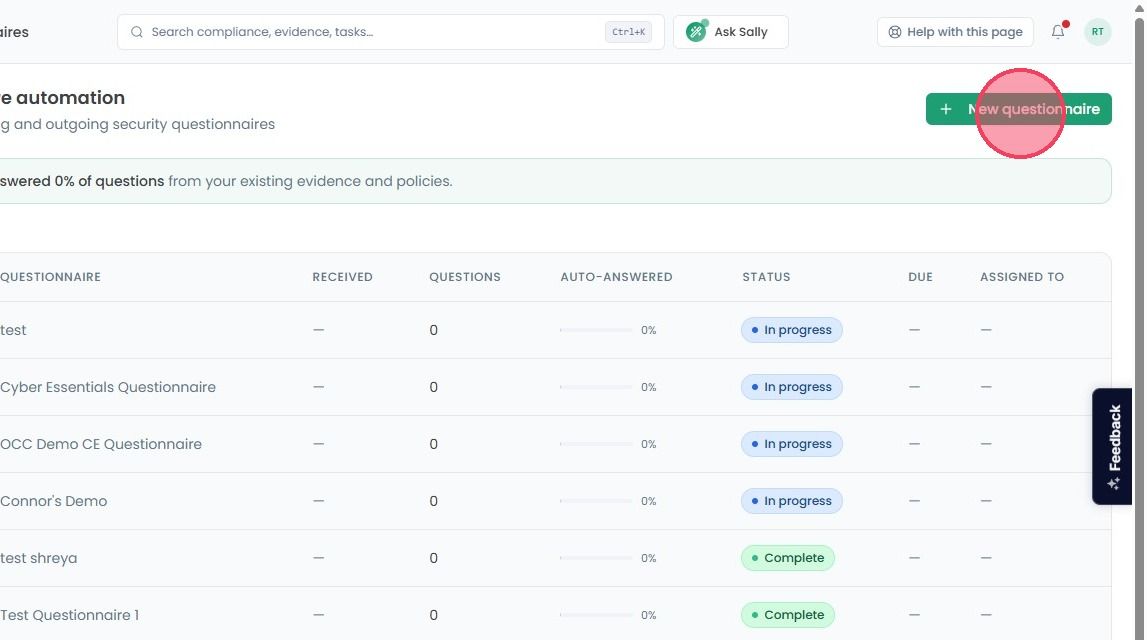Sort by ASSIGNED TO column header
The width and height of the screenshot is (1147, 640).
tap(1021, 277)
